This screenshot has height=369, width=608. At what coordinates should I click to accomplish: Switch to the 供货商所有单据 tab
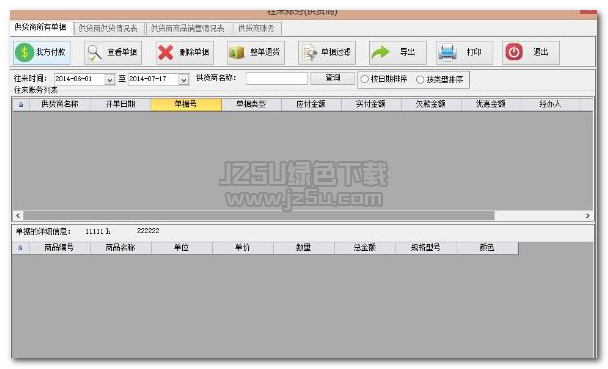coord(41,27)
